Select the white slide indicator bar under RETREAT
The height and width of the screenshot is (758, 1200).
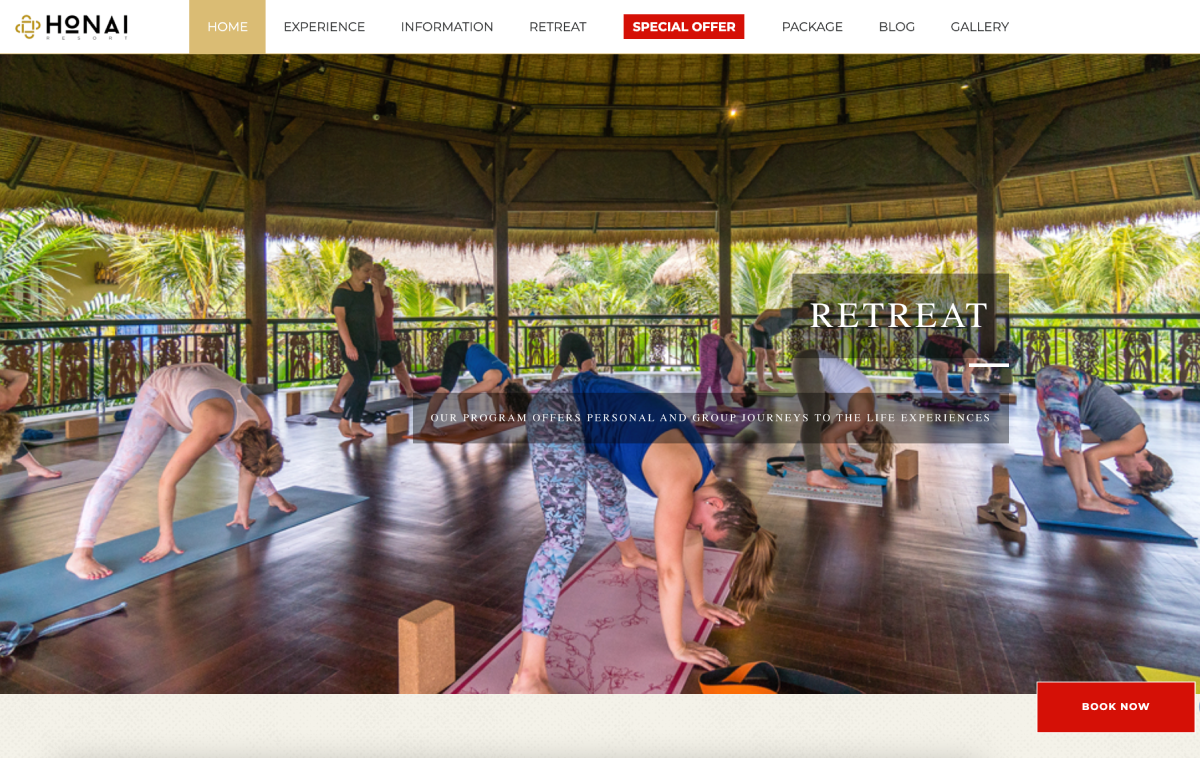point(988,365)
